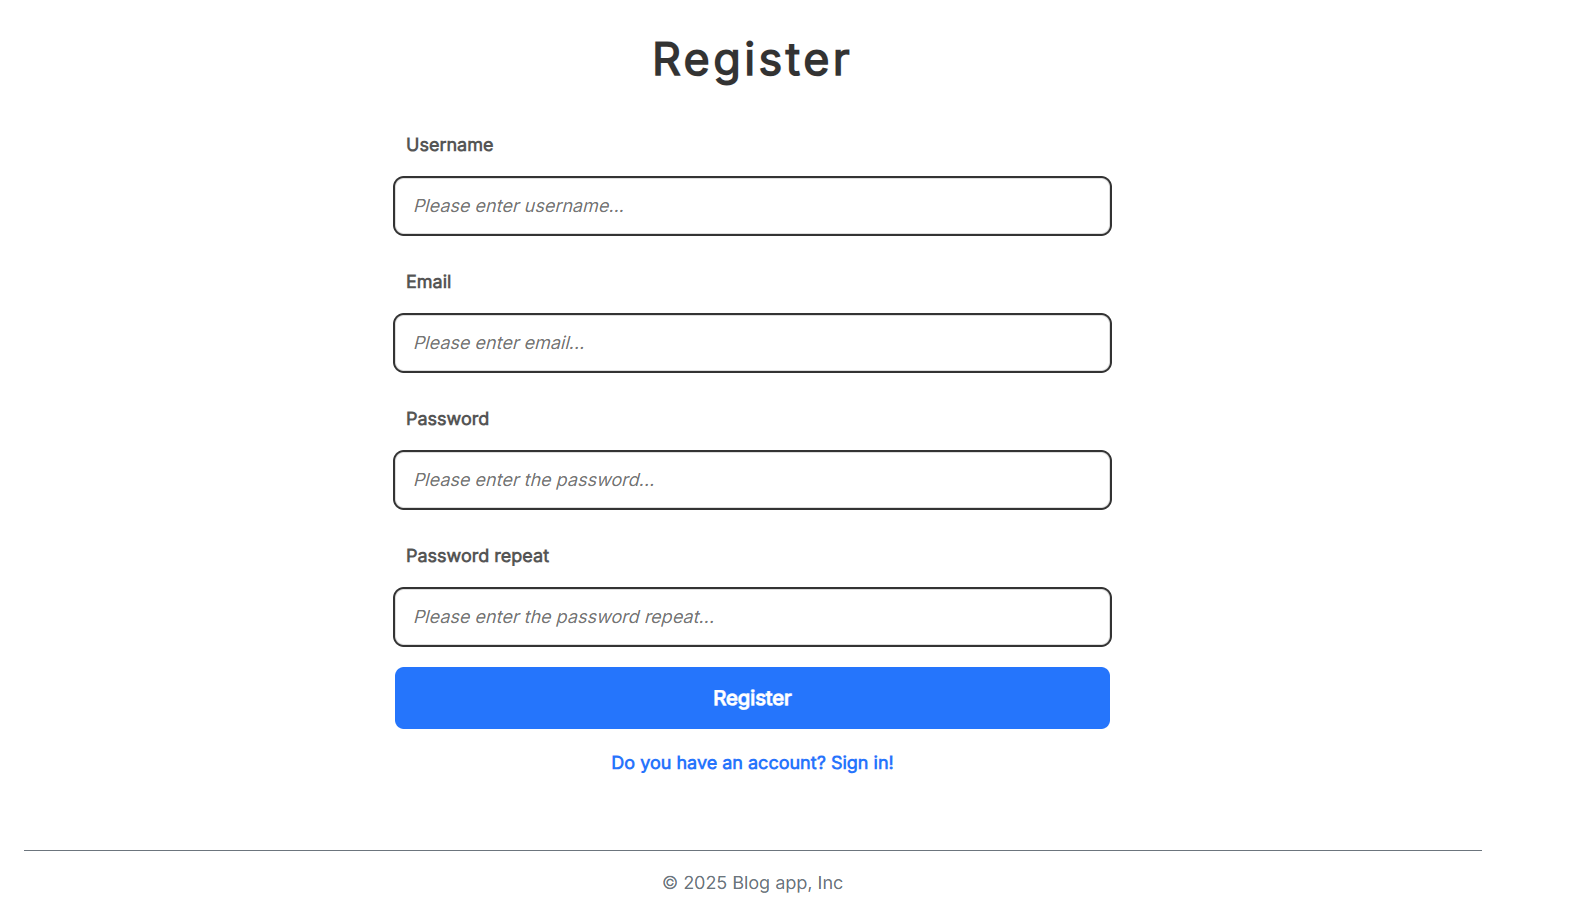Click the large "Register" page heading
The width and height of the screenshot is (1595, 921).
coord(751,59)
